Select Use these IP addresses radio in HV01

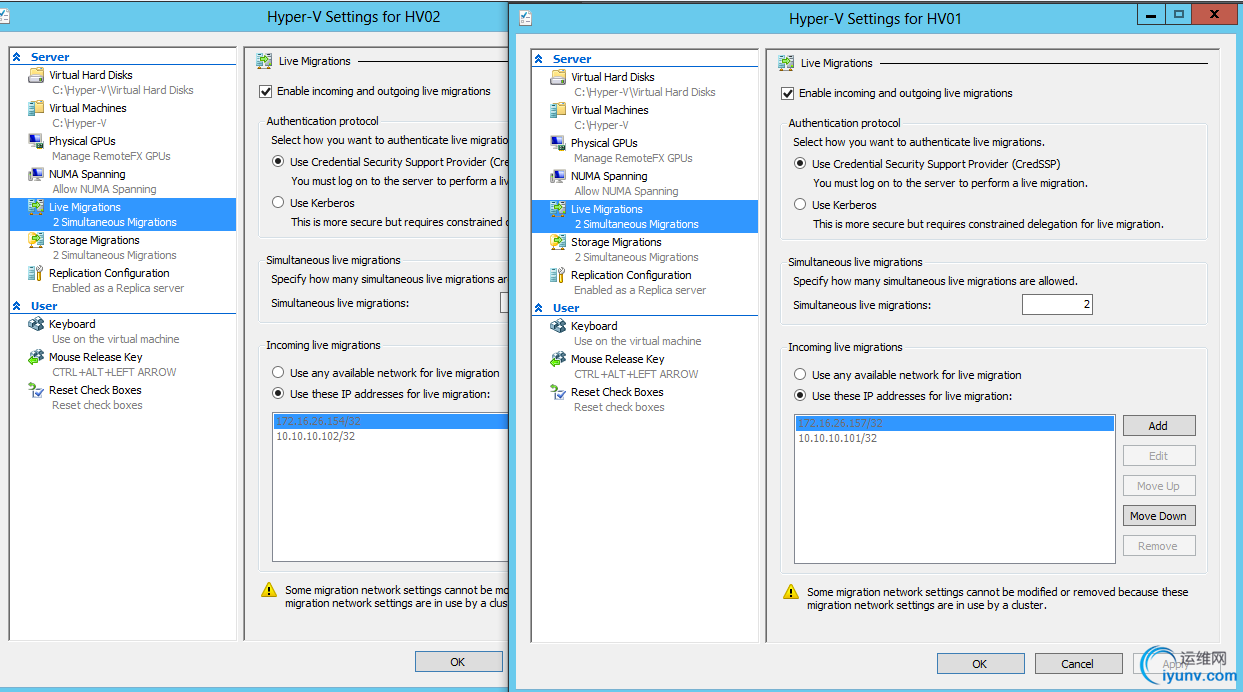[x=800, y=396]
